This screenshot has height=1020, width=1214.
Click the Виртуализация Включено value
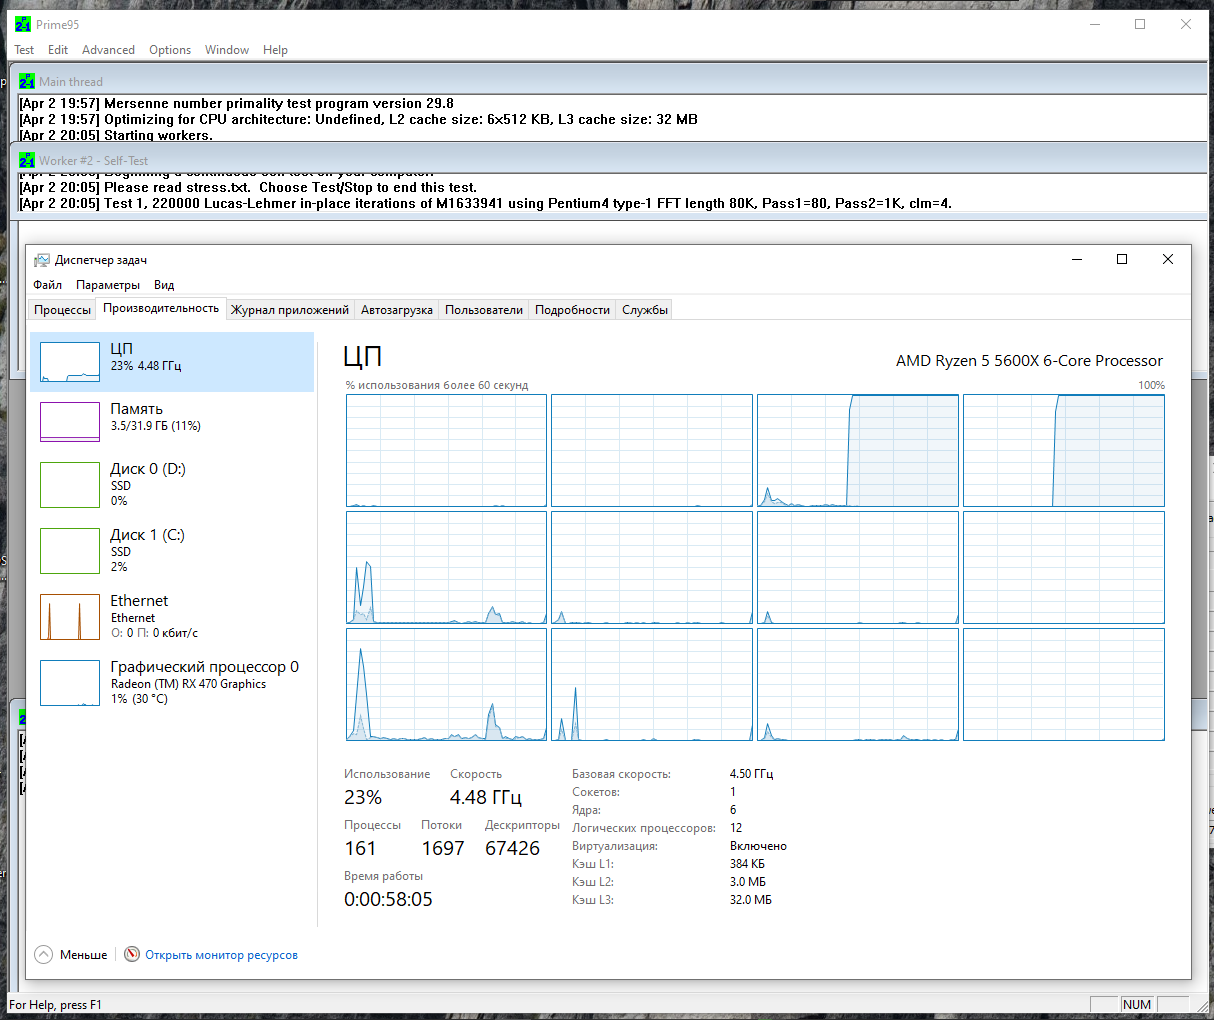tap(758, 846)
